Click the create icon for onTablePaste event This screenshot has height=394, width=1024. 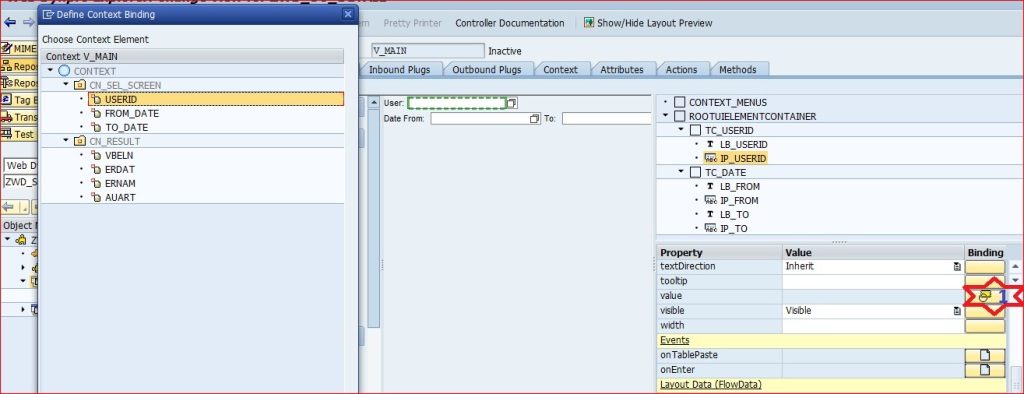[x=984, y=355]
